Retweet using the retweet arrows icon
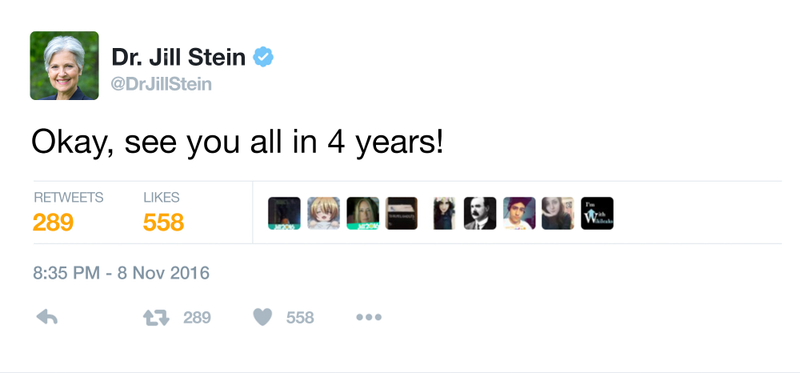800x373 pixels. click(156, 318)
